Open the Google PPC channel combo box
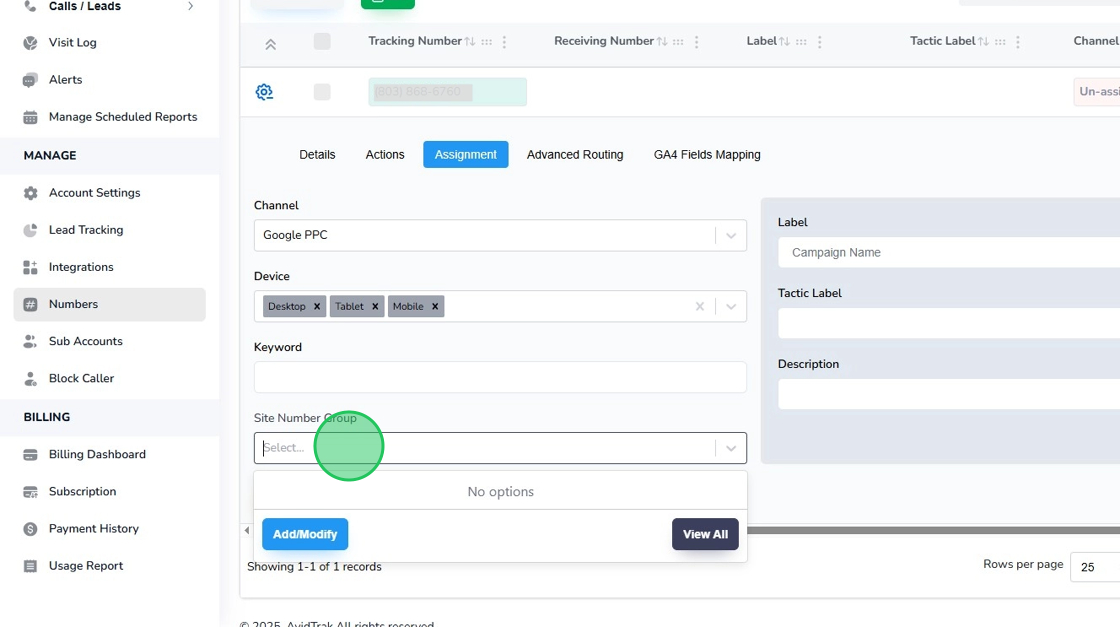Screen dimensions: 1120x627 pos(500,236)
